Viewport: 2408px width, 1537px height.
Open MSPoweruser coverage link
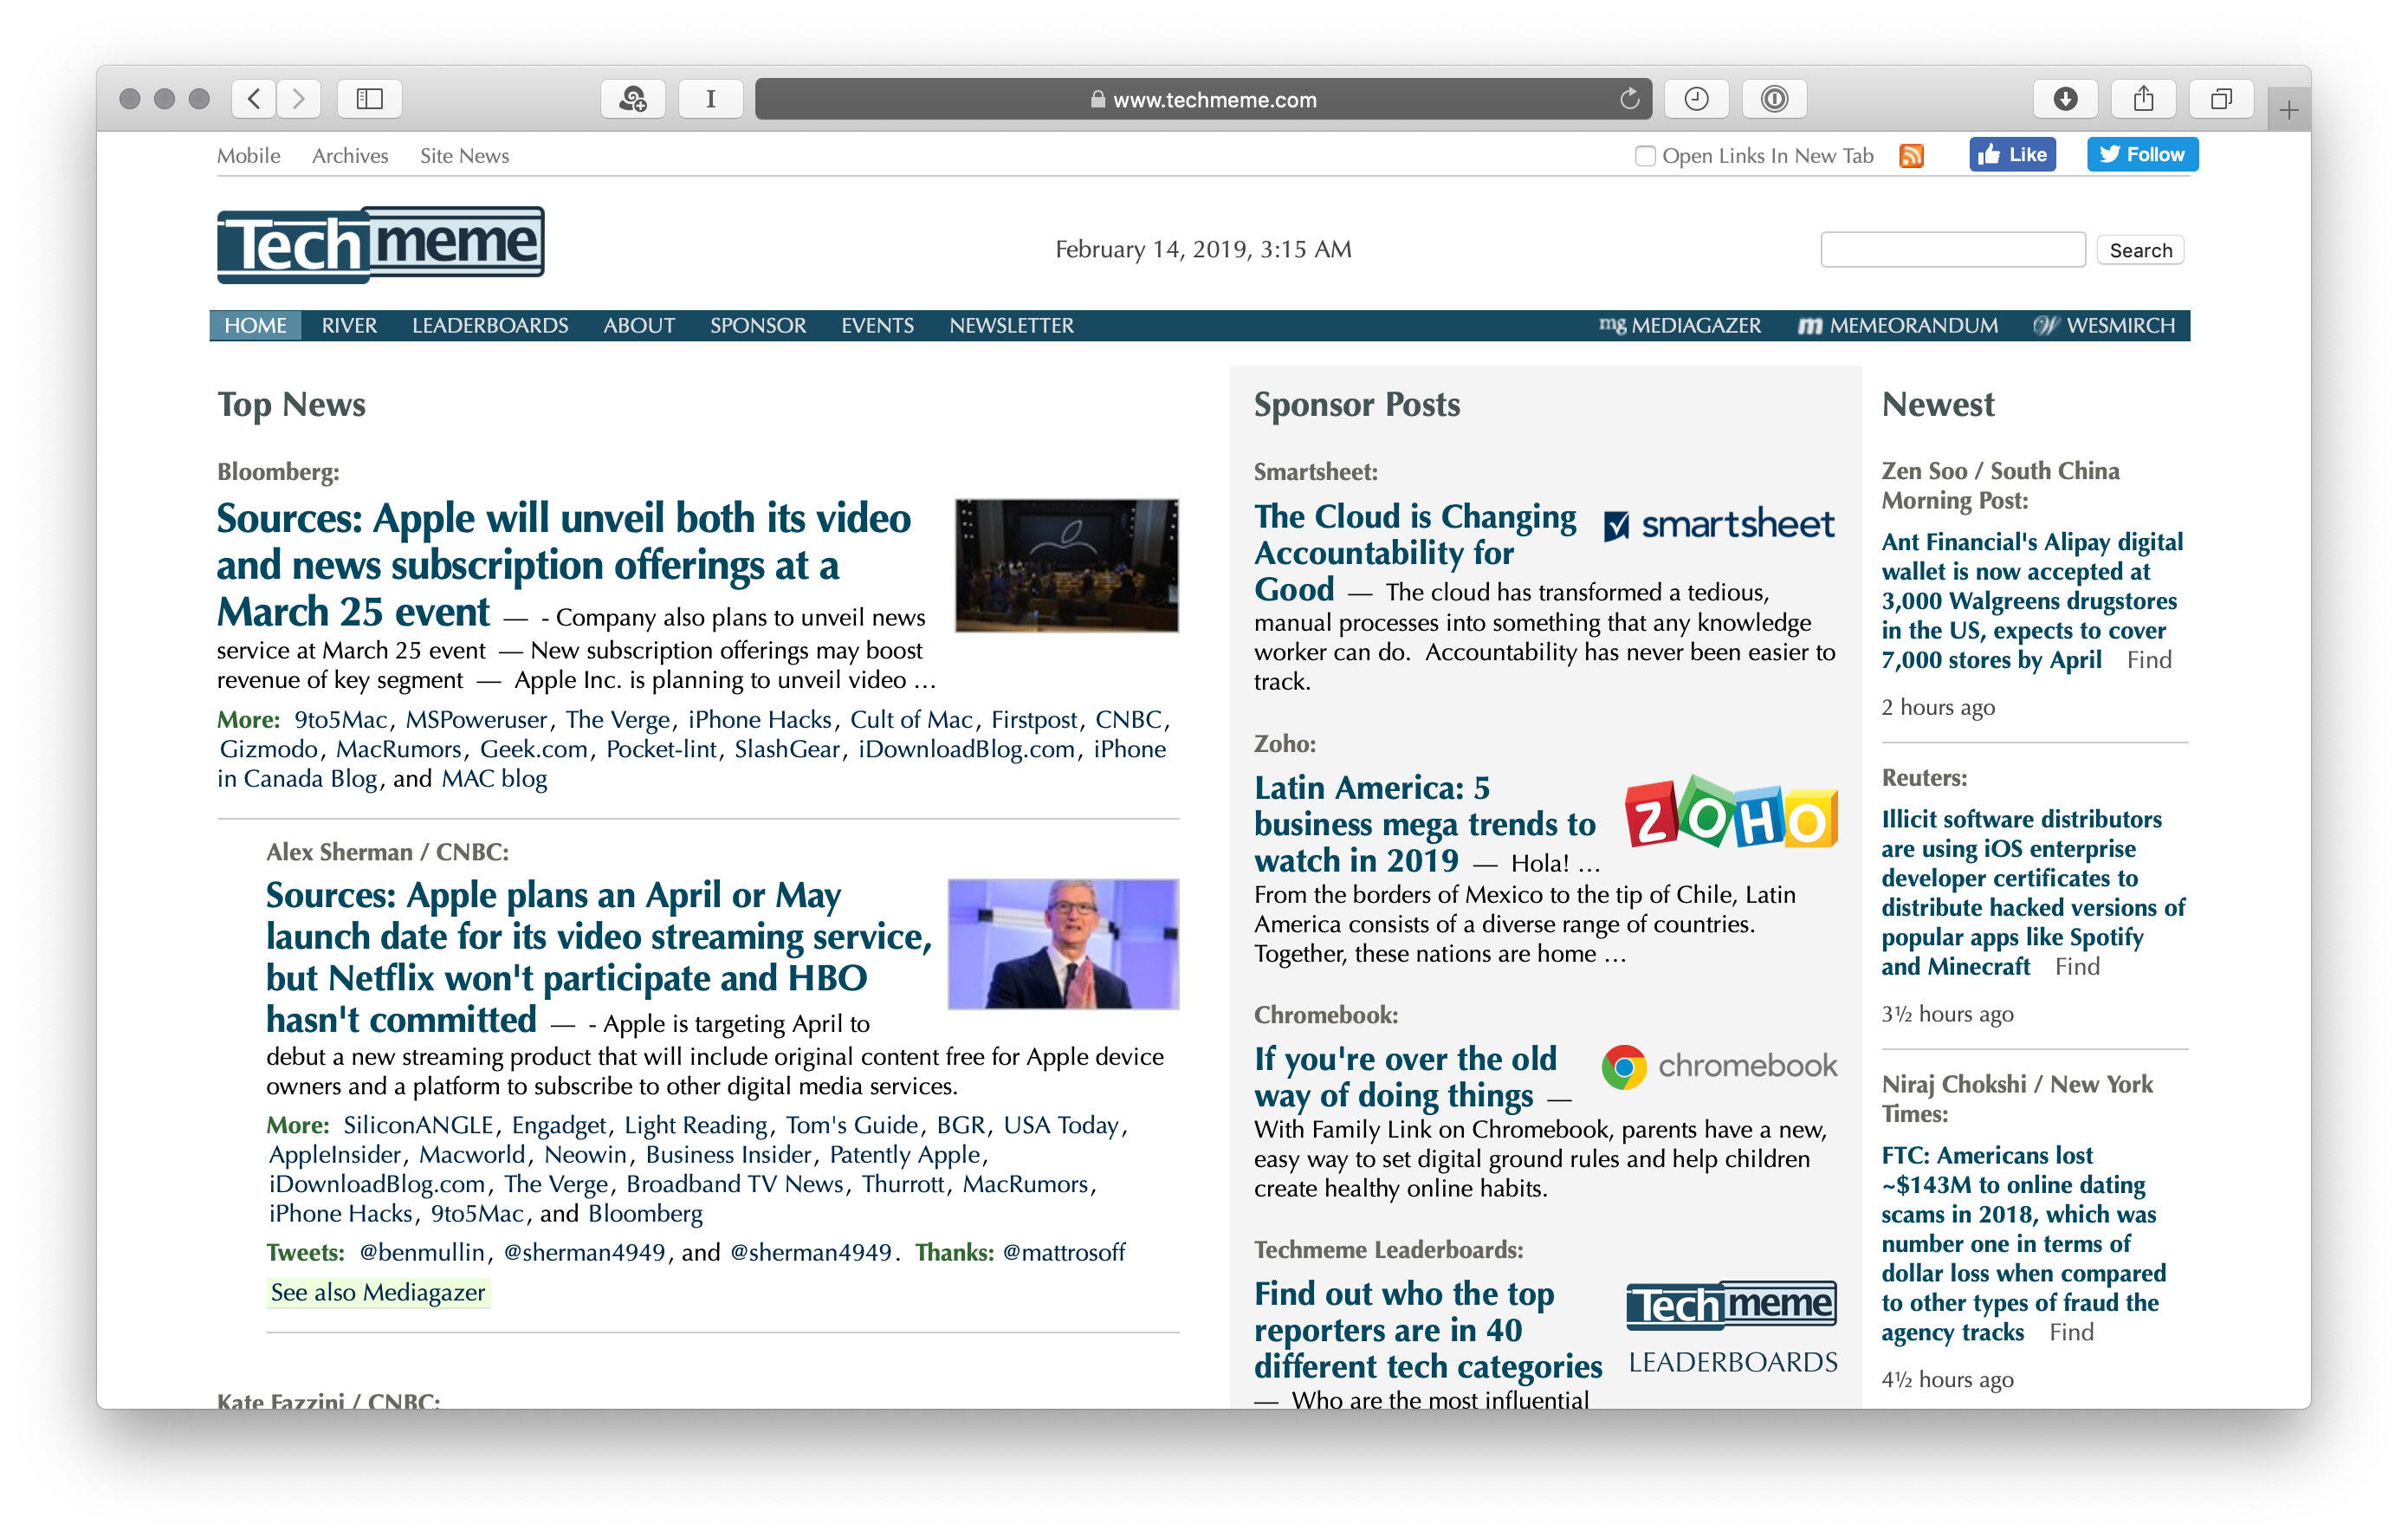pos(476,718)
